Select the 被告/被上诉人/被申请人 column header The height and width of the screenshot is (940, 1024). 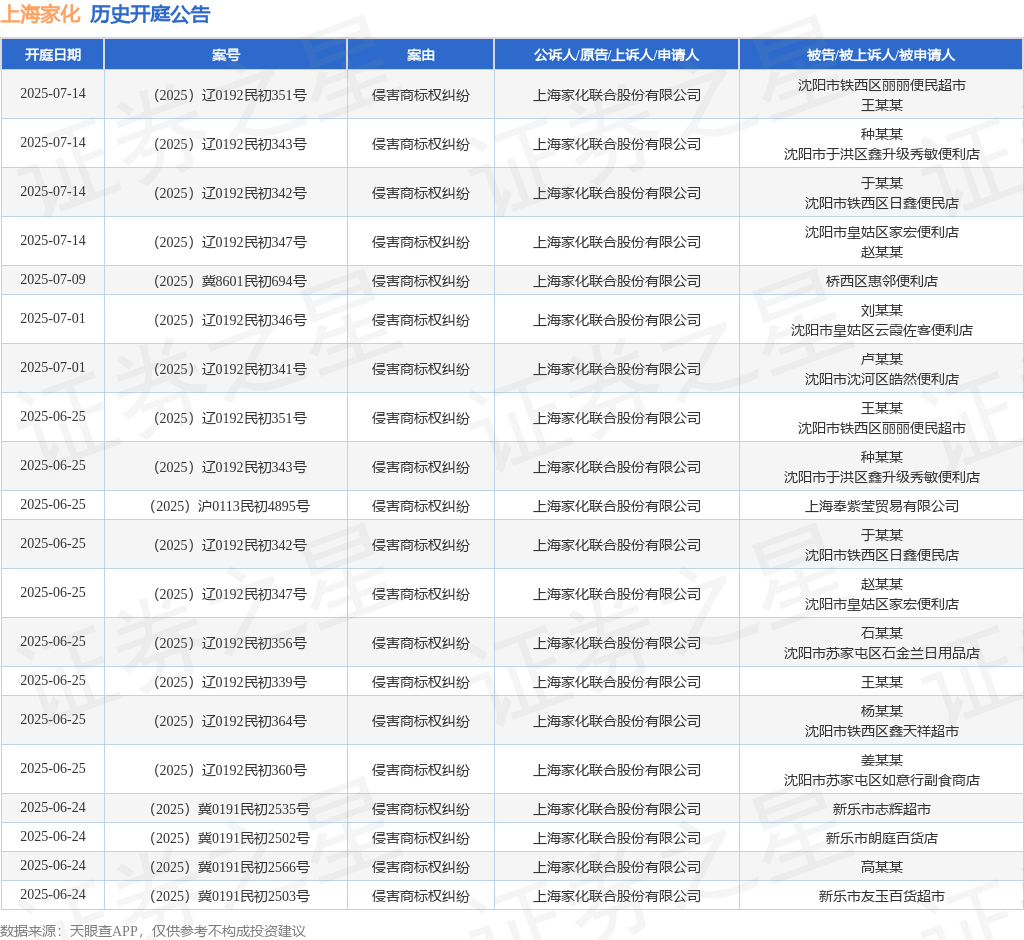pyautogui.click(x=881, y=55)
